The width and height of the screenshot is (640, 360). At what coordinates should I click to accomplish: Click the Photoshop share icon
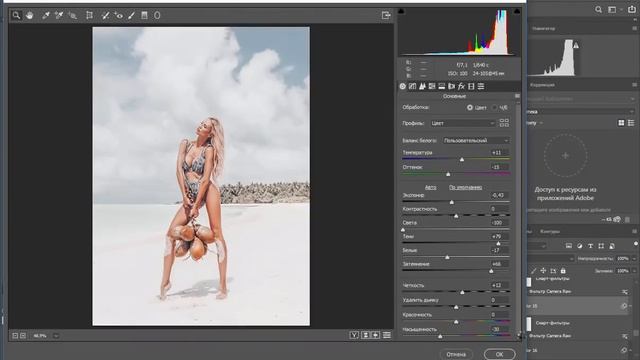coord(632,9)
